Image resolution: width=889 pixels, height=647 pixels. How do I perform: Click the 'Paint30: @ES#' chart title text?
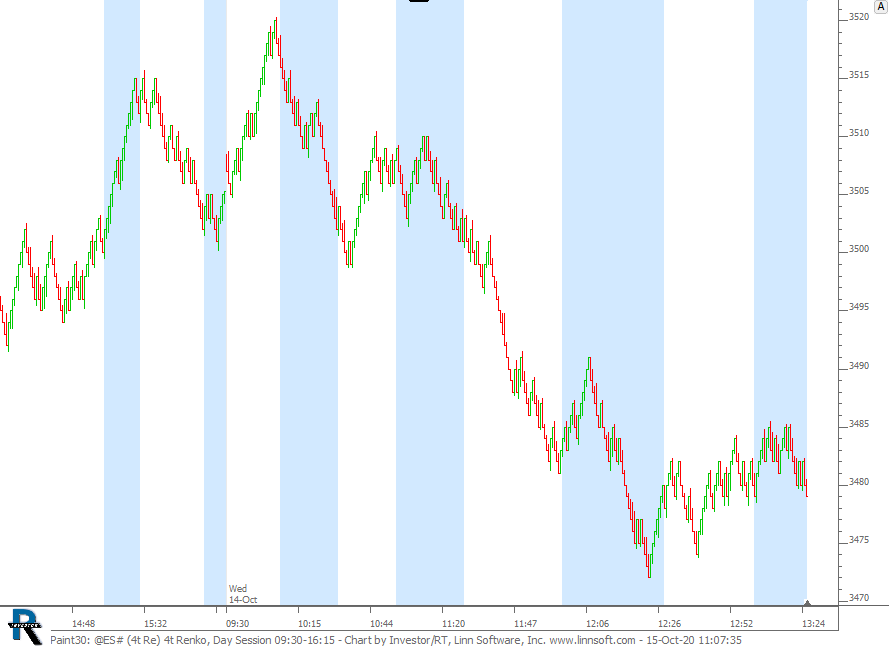(x=87, y=640)
